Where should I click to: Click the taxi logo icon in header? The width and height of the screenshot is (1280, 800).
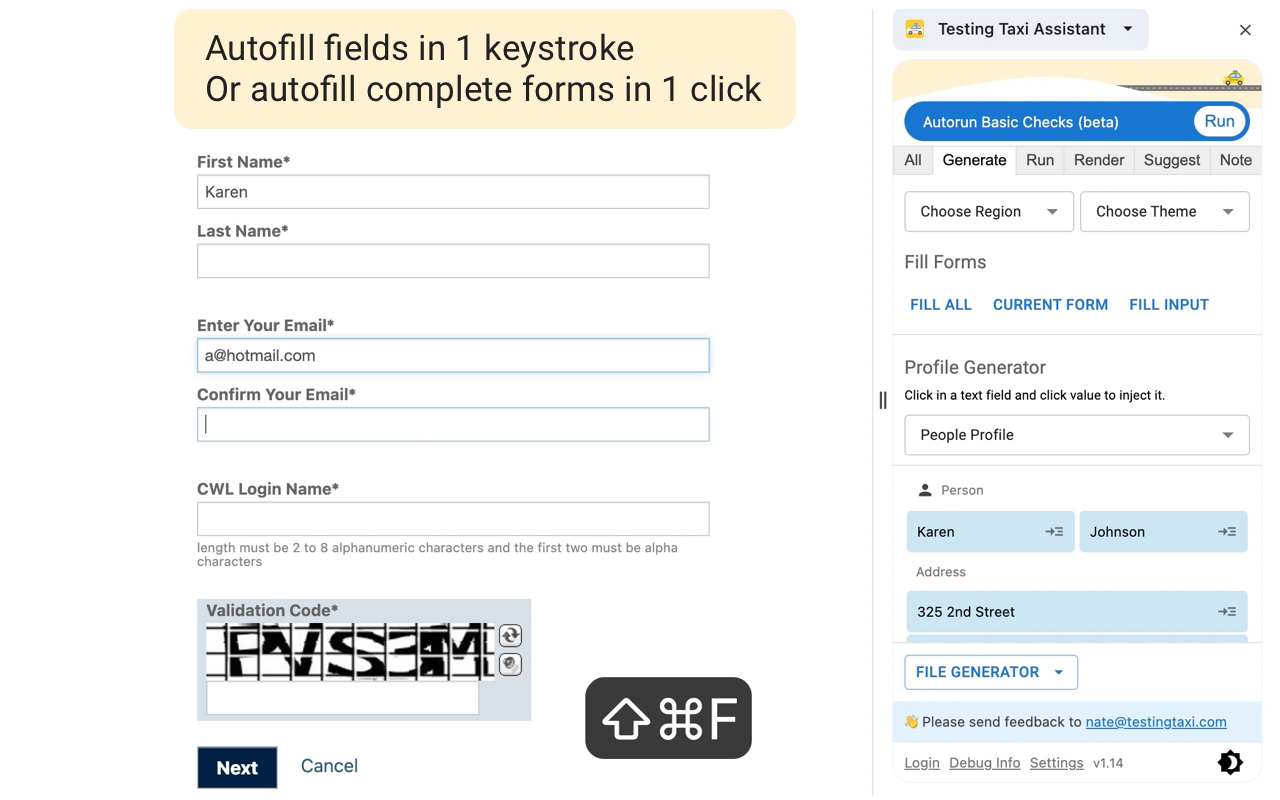(x=915, y=29)
